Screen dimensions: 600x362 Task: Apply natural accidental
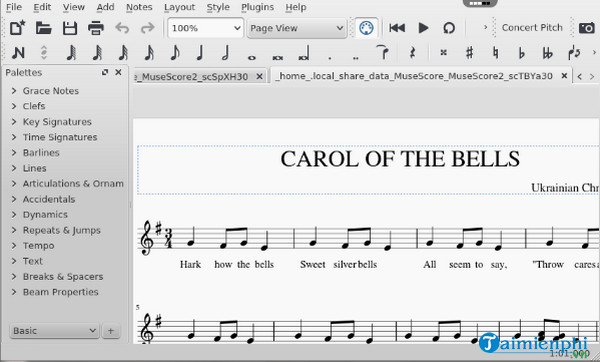tap(496, 53)
